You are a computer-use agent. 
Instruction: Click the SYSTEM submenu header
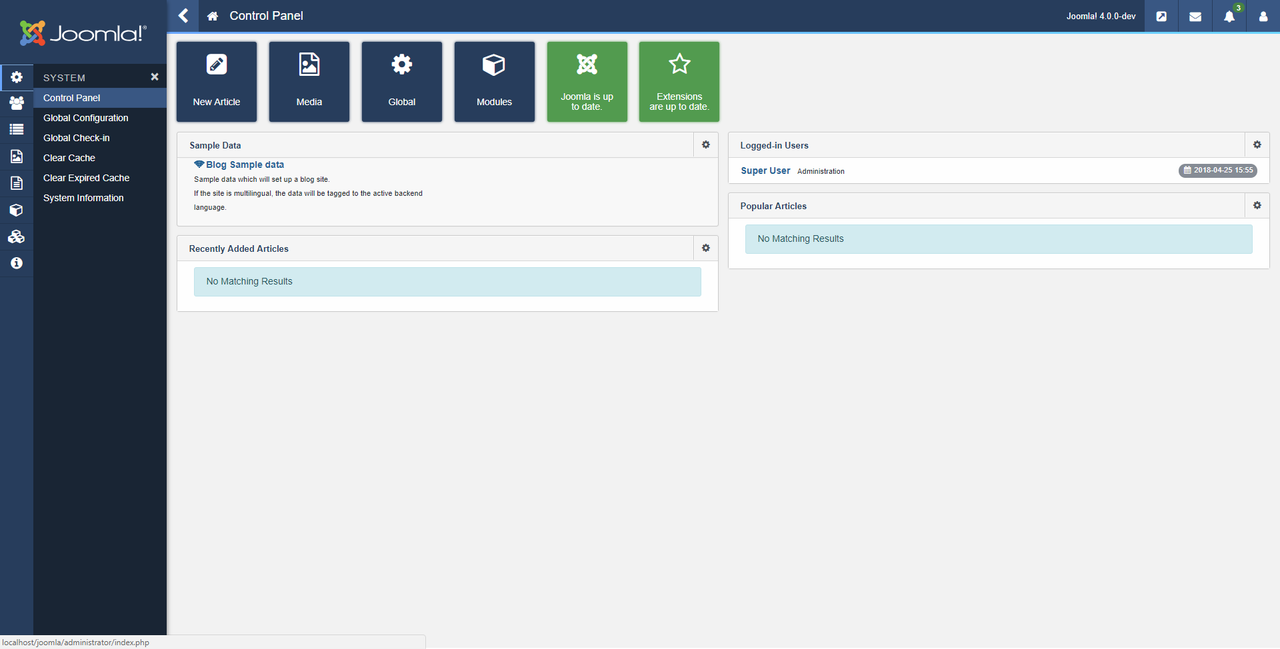point(64,78)
